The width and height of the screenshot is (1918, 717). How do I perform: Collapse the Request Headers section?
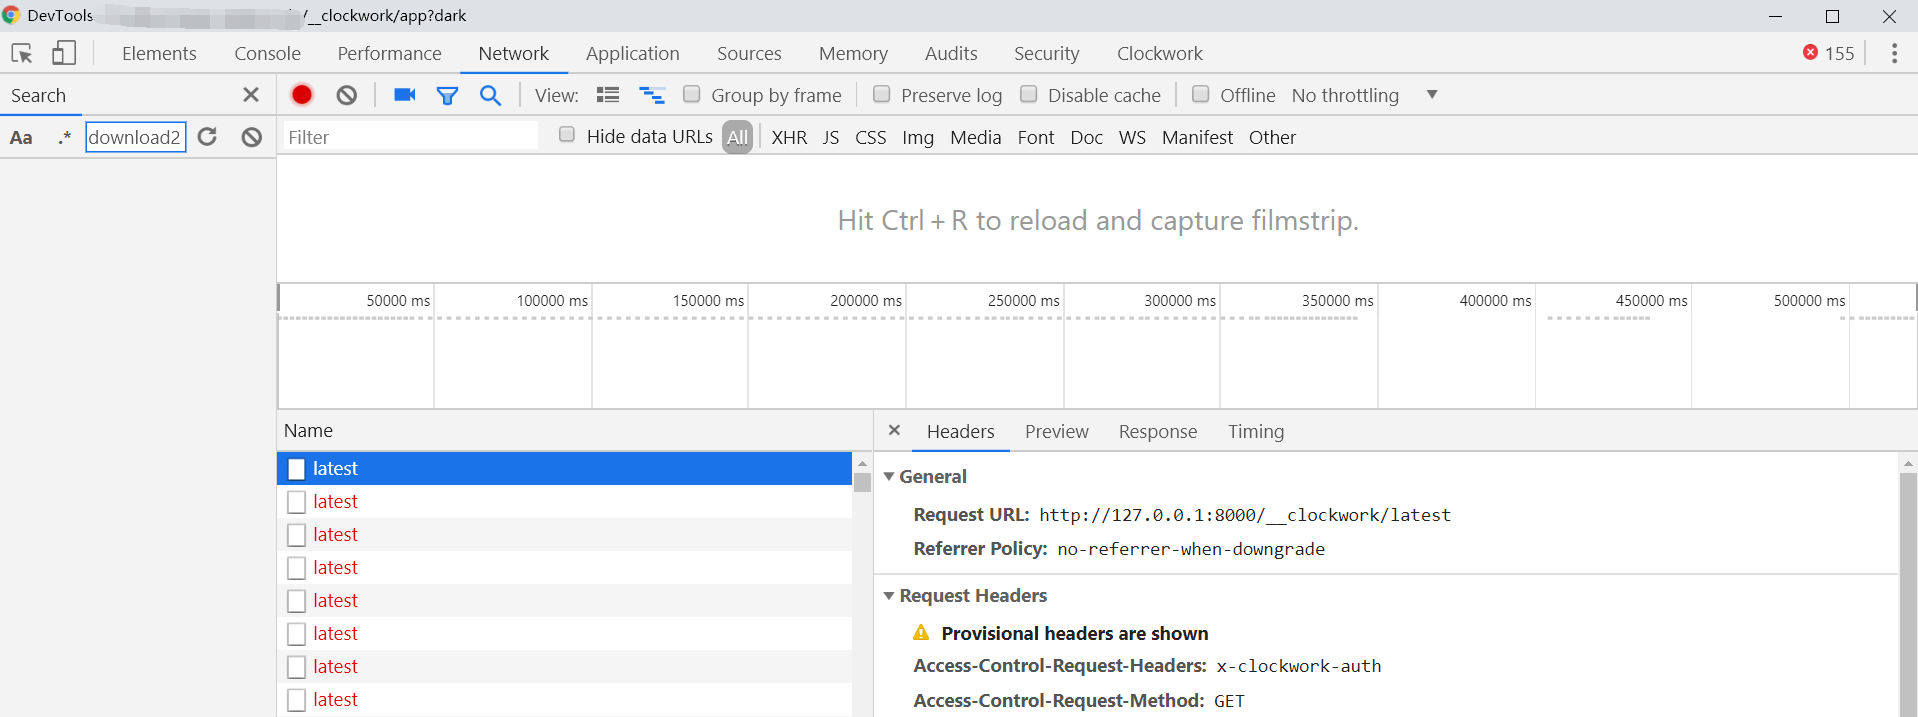[888, 596]
